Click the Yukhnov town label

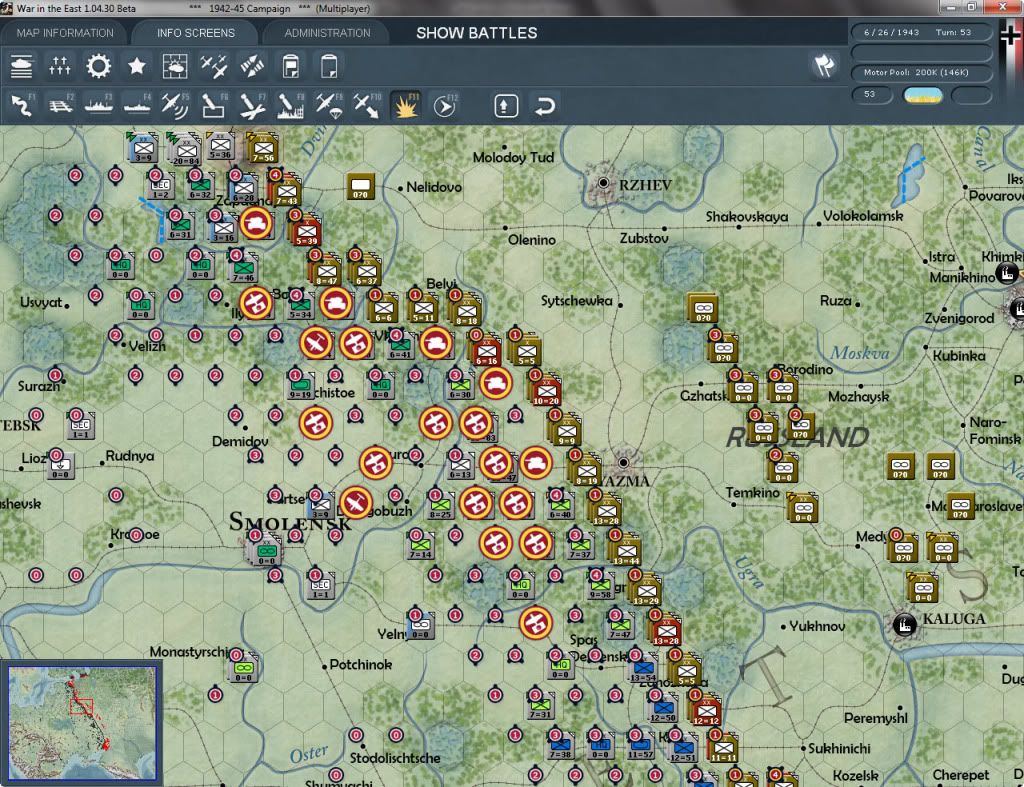[817, 626]
